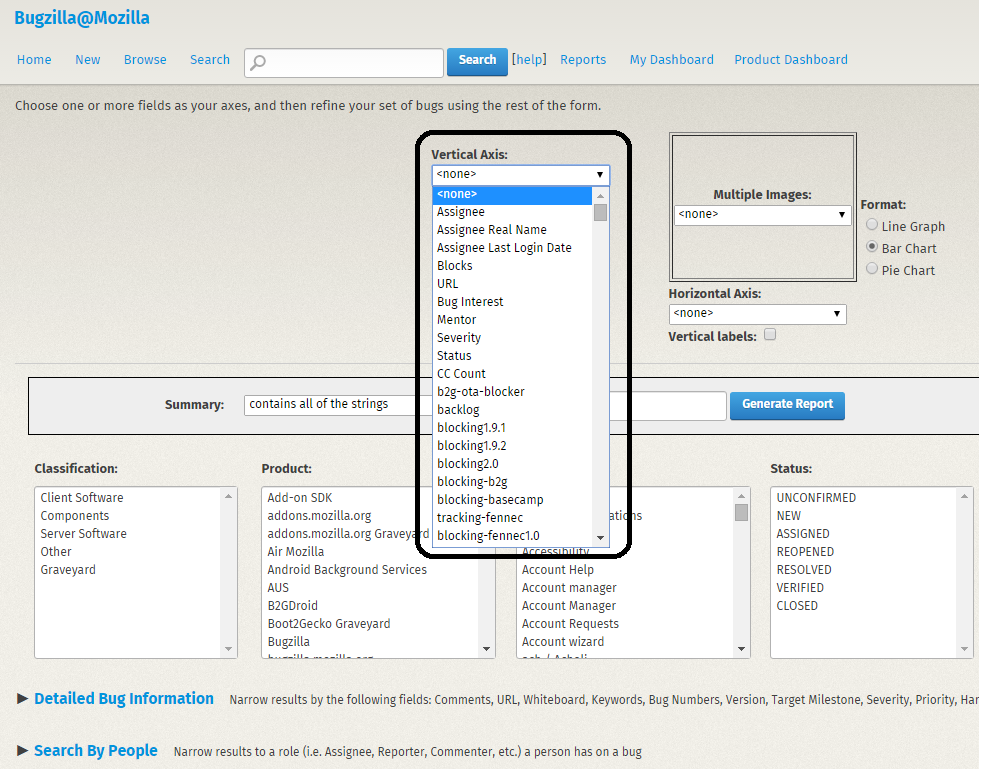Screen dimensions: 981x769
Task: Choose Assignee Last Login Date option
Action: [512, 248]
